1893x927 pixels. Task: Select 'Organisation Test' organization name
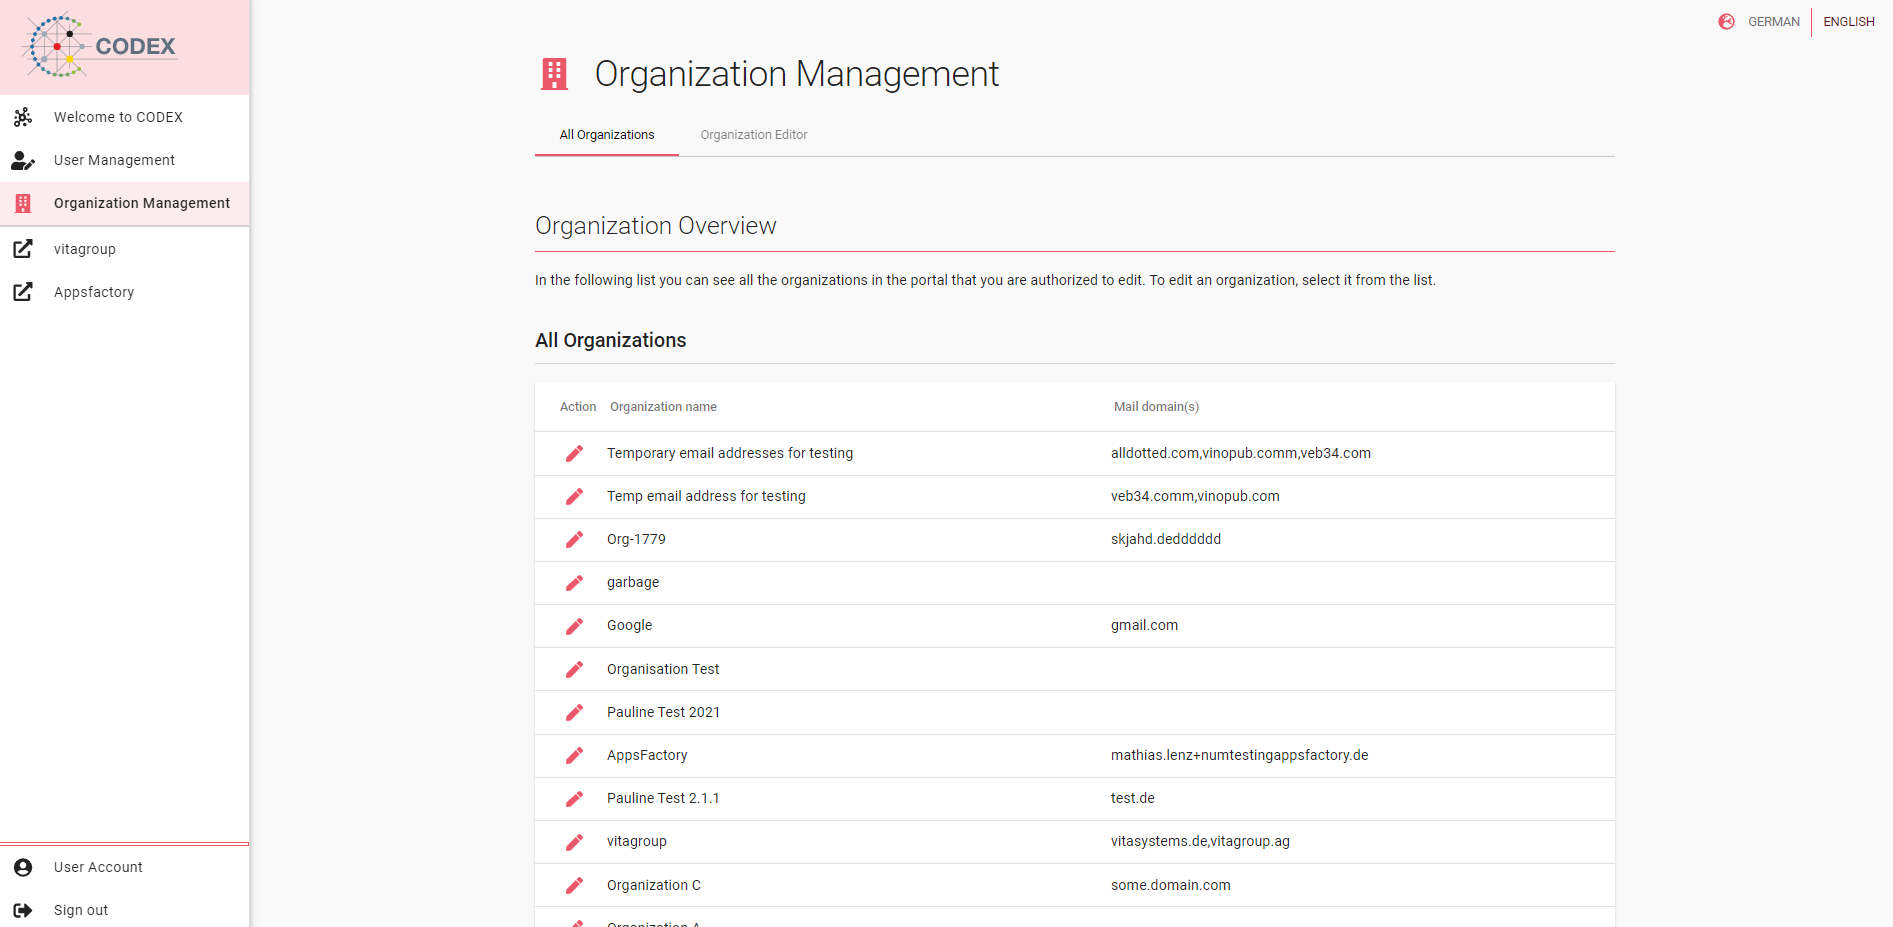[x=663, y=669]
